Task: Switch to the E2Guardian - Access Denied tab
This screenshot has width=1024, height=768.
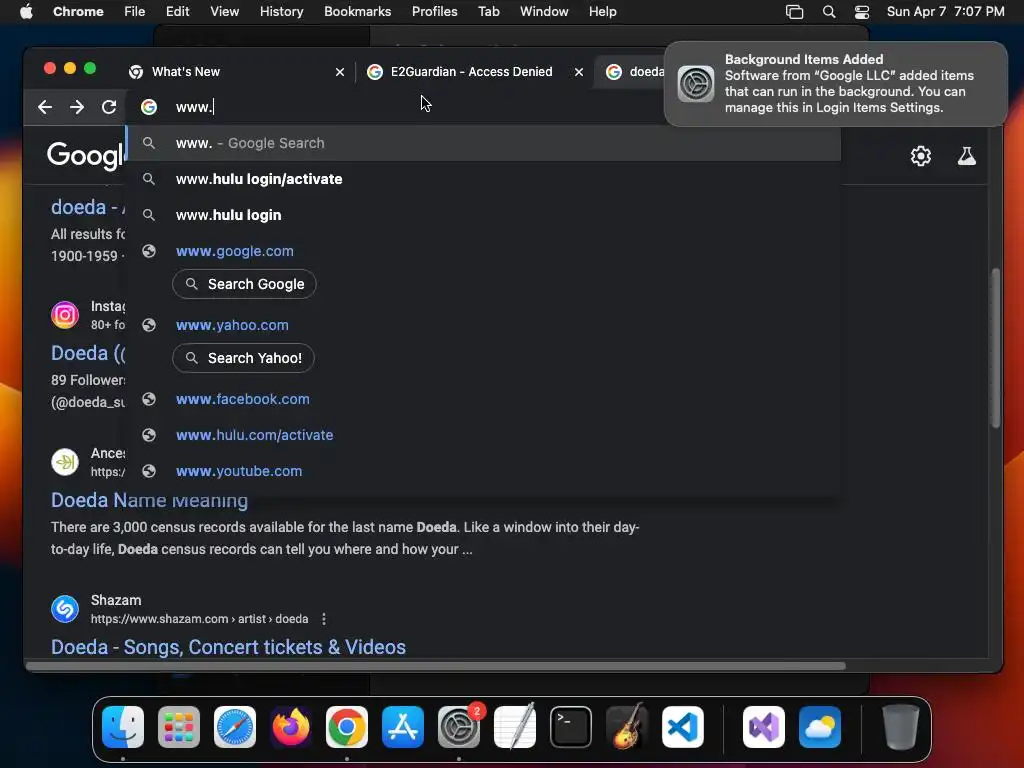Action: click(474, 72)
